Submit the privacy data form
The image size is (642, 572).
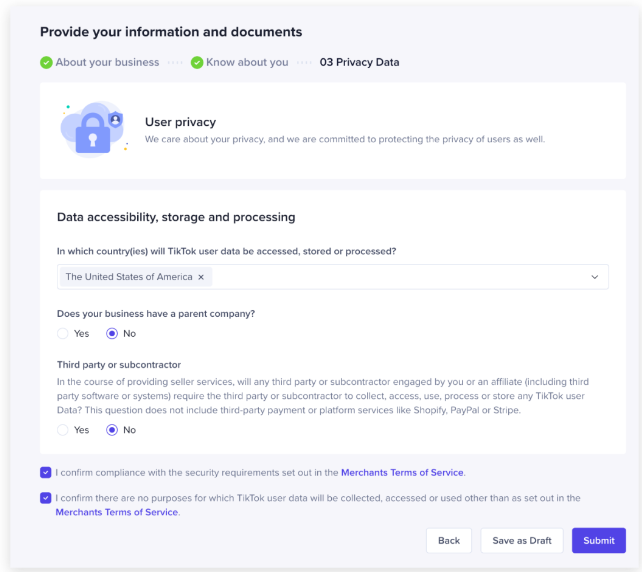tap(599, 541)
